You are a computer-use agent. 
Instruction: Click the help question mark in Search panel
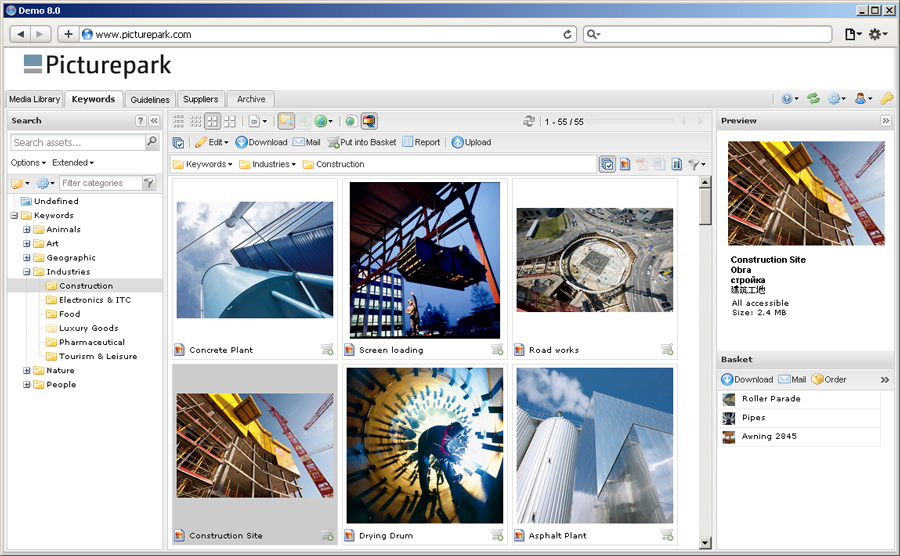[x=140, y=121]
